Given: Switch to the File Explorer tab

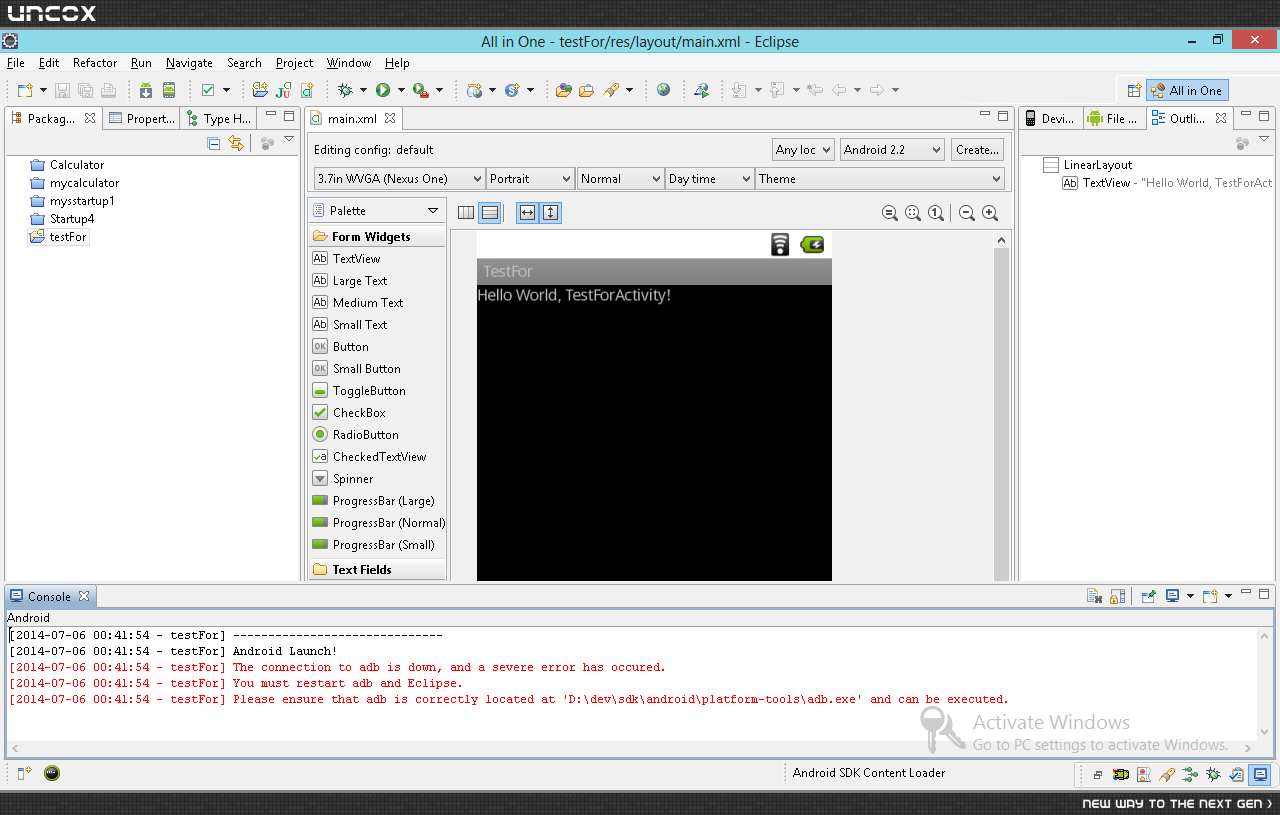Looking at the screenshot, I should click(x=1113, y=118).
